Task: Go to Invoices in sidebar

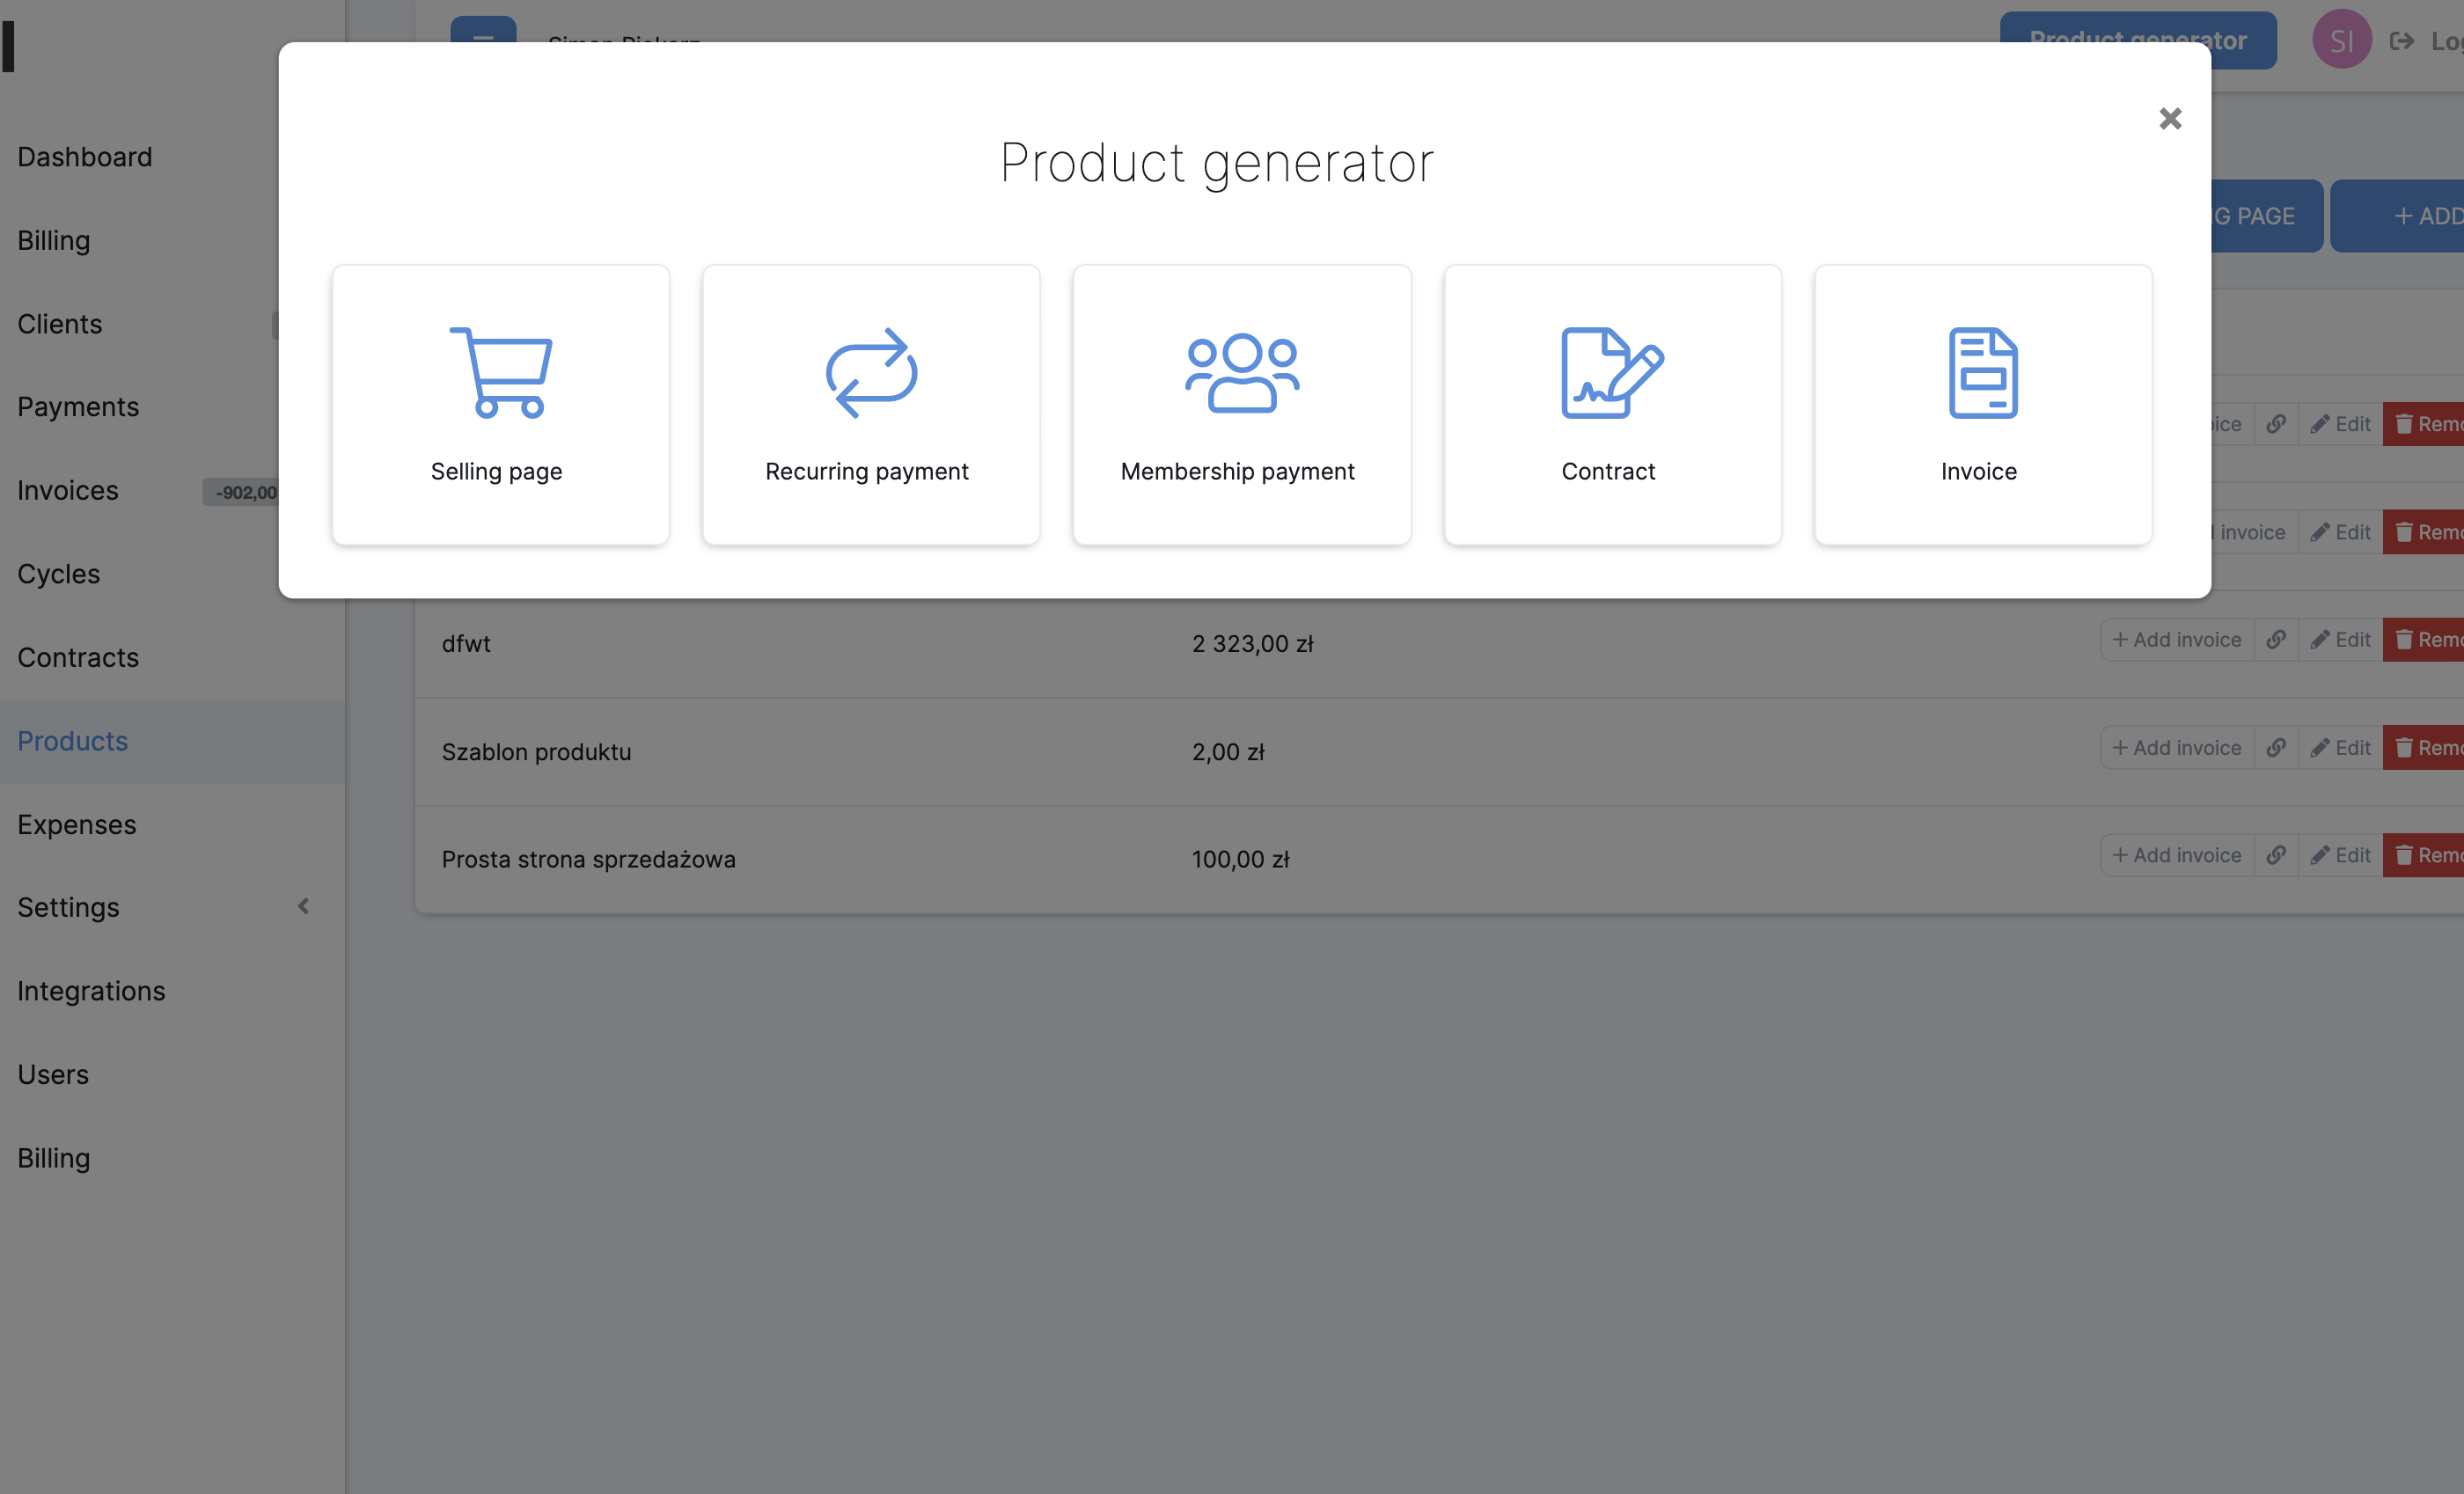Action: [68, 491]
